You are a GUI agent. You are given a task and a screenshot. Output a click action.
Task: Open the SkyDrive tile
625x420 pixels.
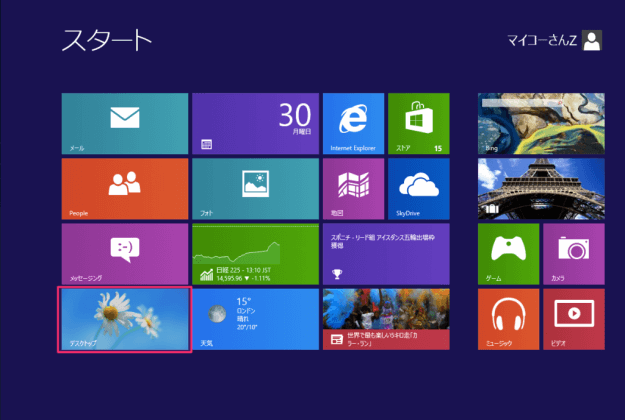tap(418, 188)
